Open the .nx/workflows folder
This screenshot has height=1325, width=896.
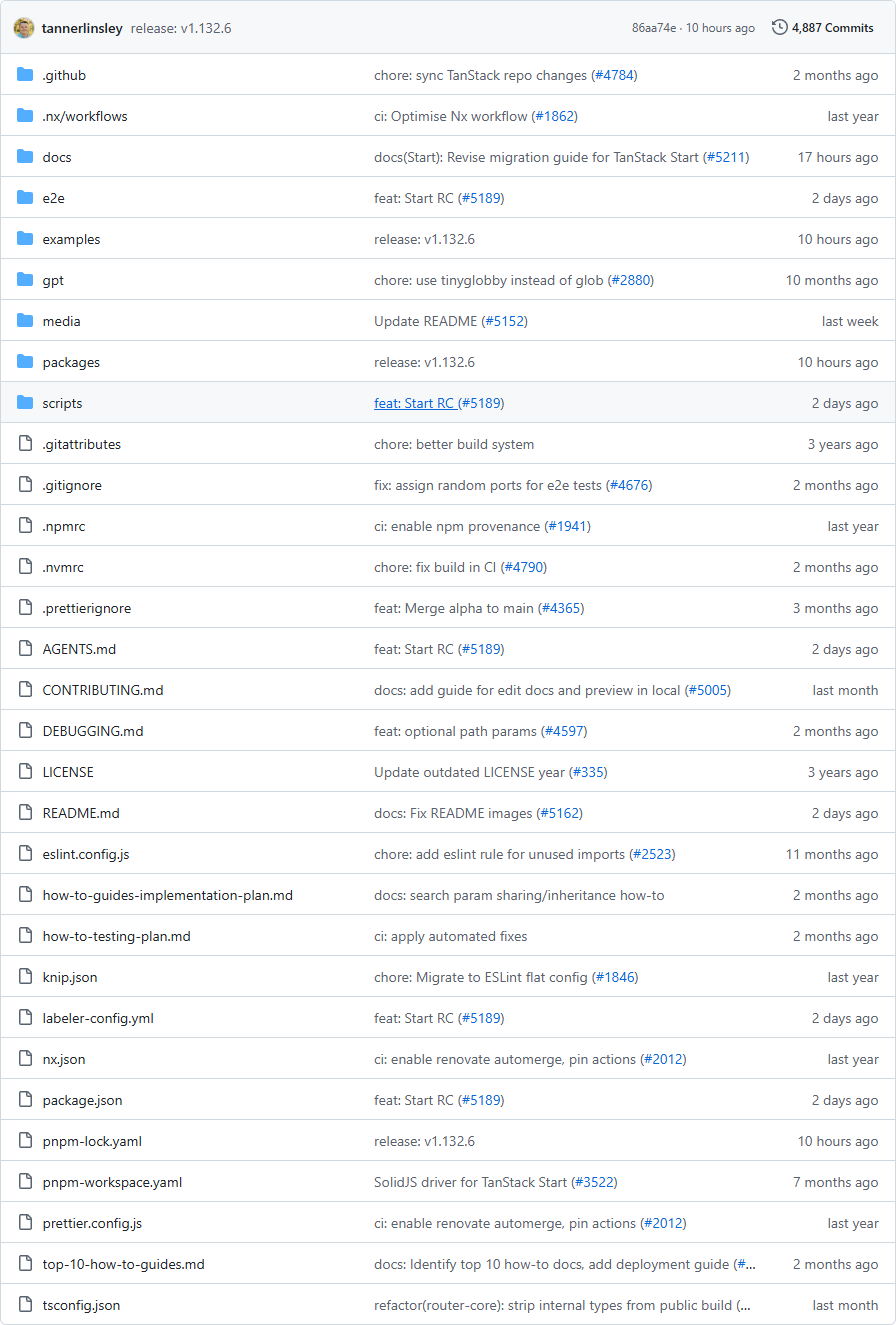point(85,116)
